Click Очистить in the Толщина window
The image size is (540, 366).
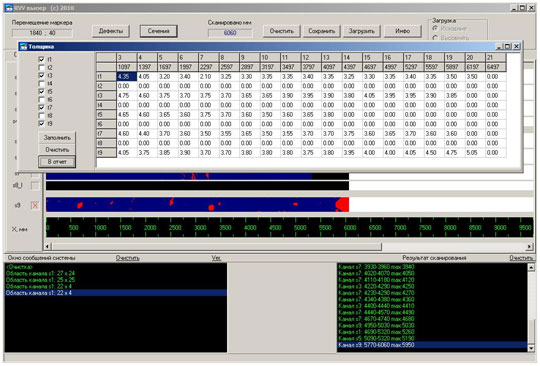coord(57,149)
